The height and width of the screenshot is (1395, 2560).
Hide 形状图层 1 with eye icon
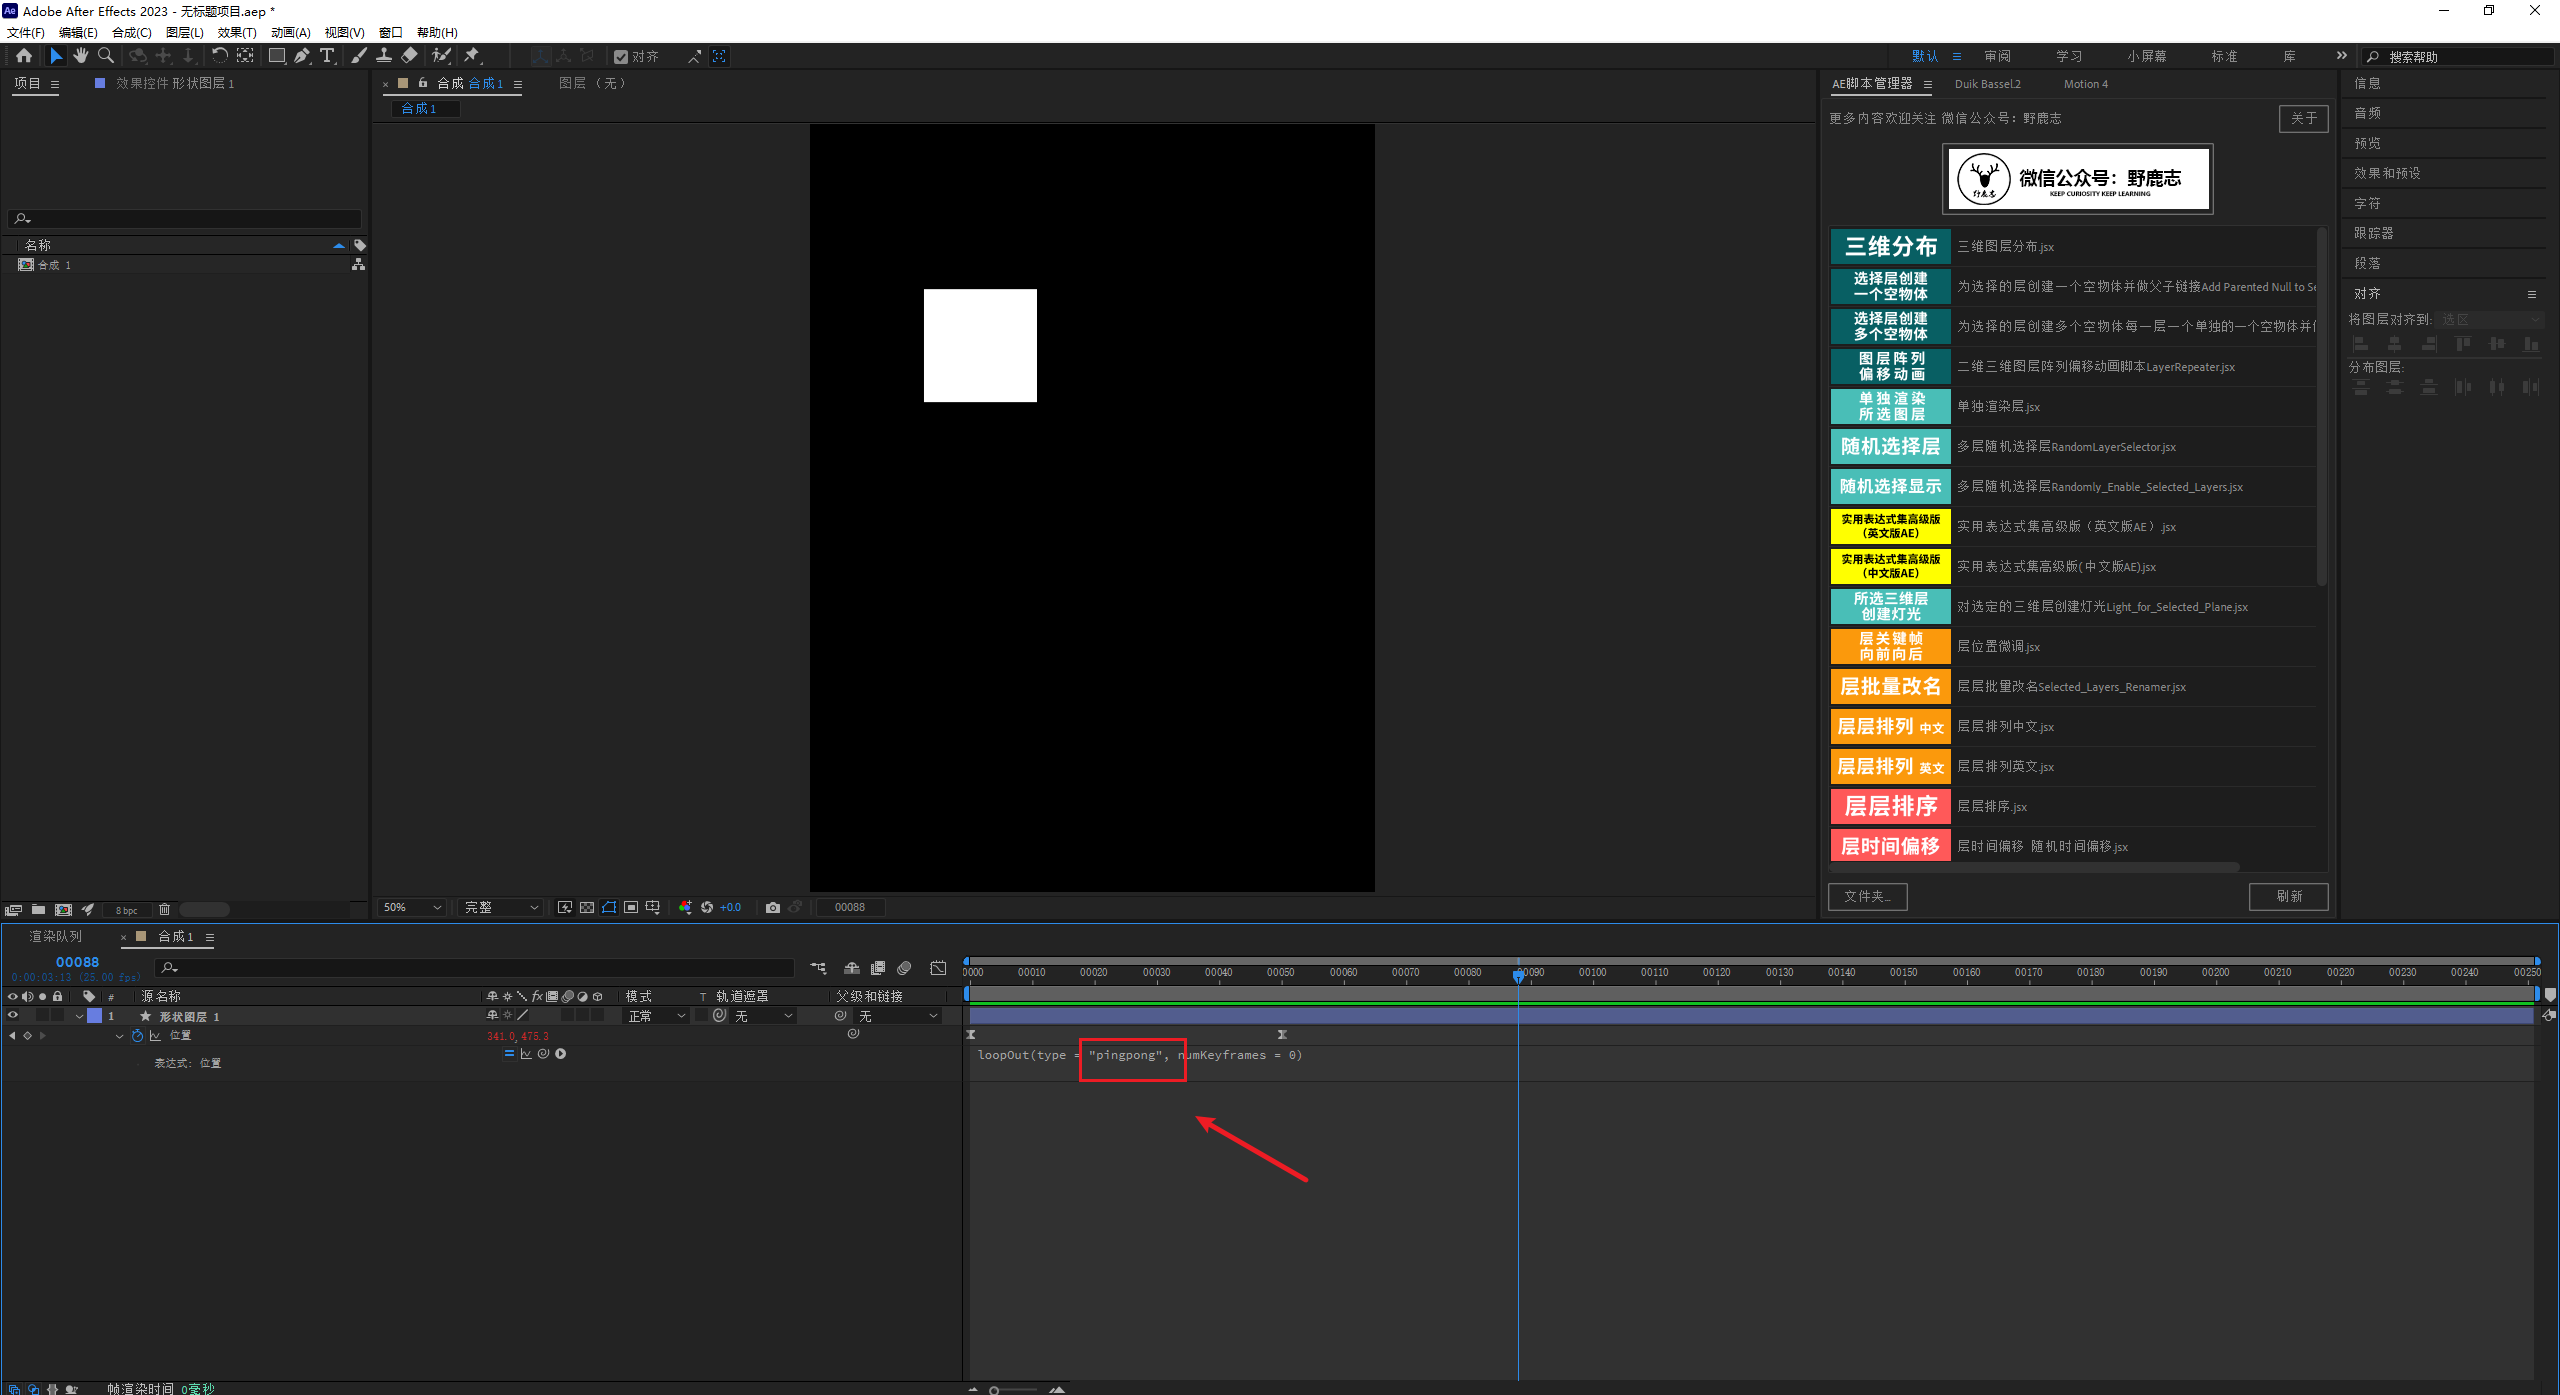13,1016
